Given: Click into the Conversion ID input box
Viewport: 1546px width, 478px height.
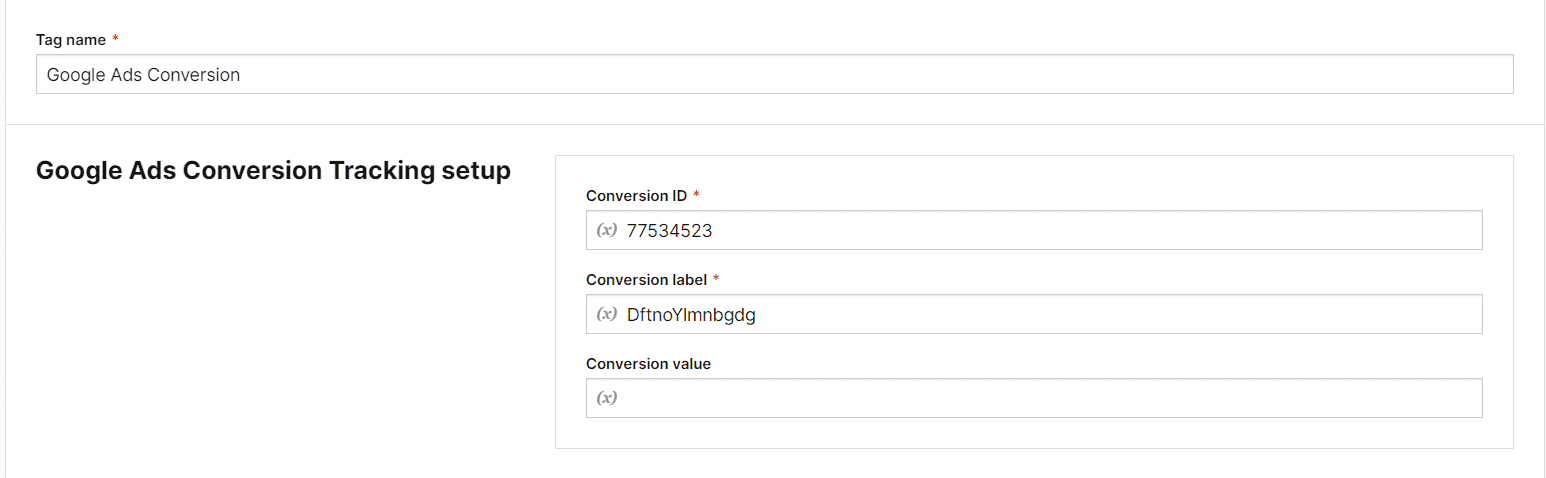Looking at the screenshot, I should 1034,230.
